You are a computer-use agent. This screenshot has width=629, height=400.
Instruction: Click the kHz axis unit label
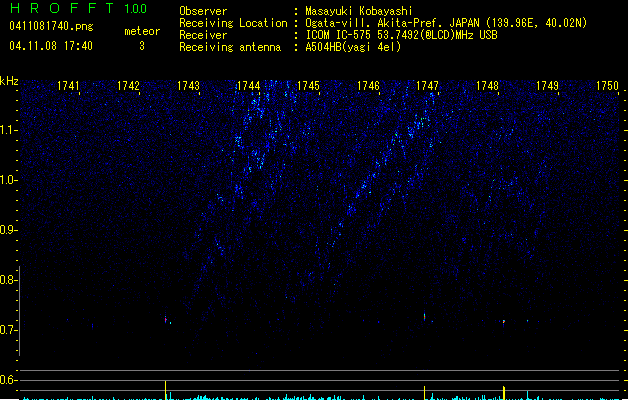[x=9, y=81]
